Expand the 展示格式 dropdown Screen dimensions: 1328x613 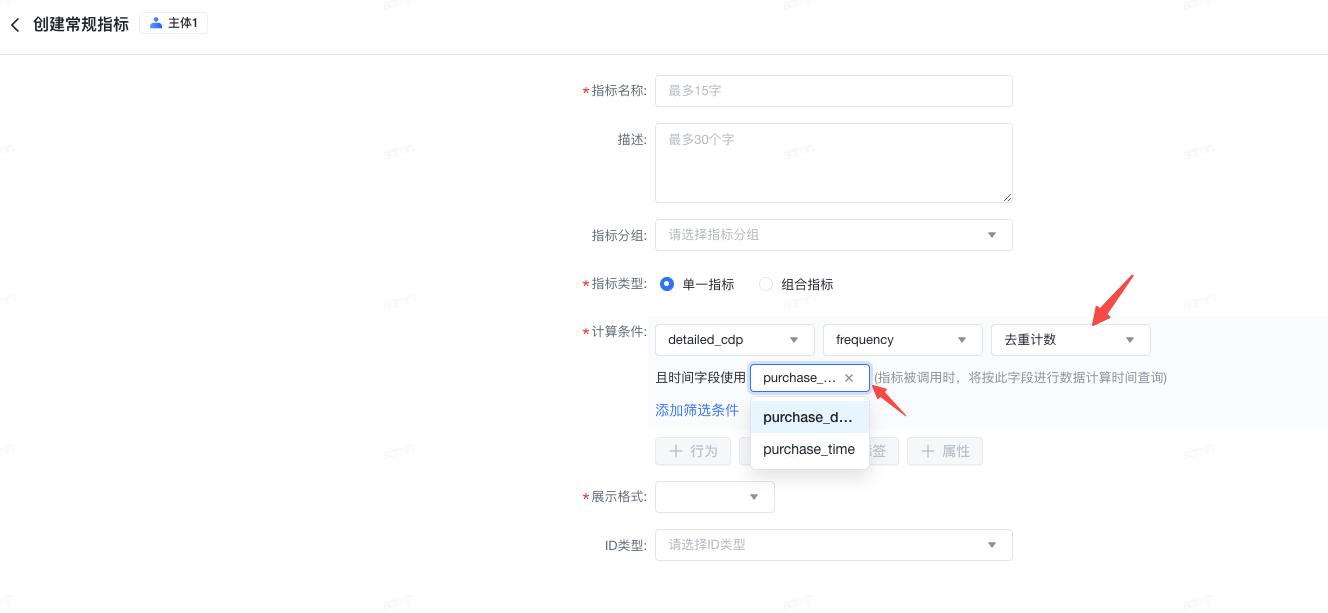tap(714, 497)
